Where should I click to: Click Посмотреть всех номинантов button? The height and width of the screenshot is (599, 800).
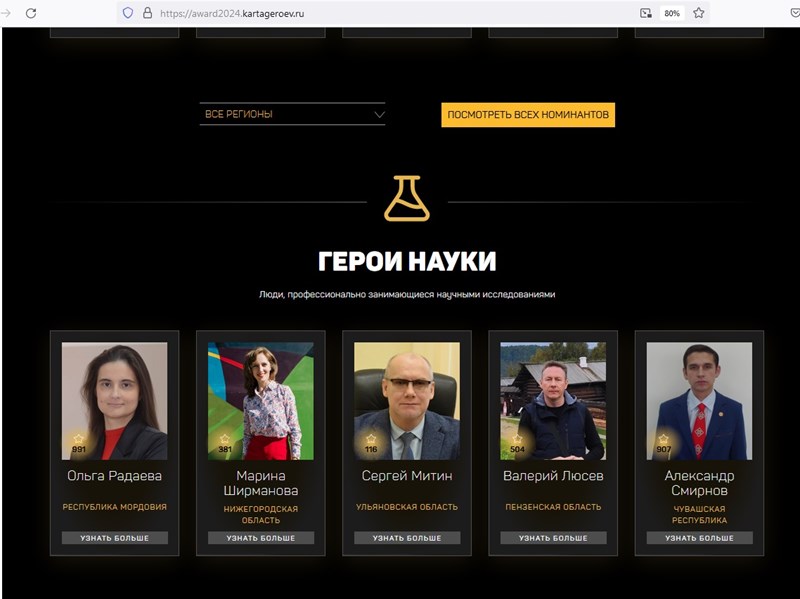tap(528, 115)
